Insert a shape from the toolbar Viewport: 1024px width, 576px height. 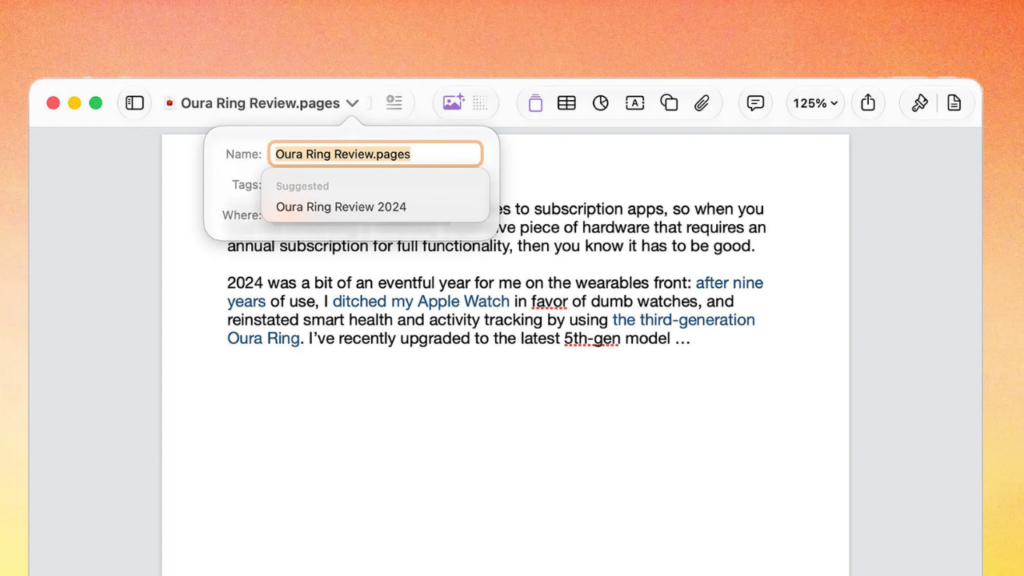pos(669,103)
